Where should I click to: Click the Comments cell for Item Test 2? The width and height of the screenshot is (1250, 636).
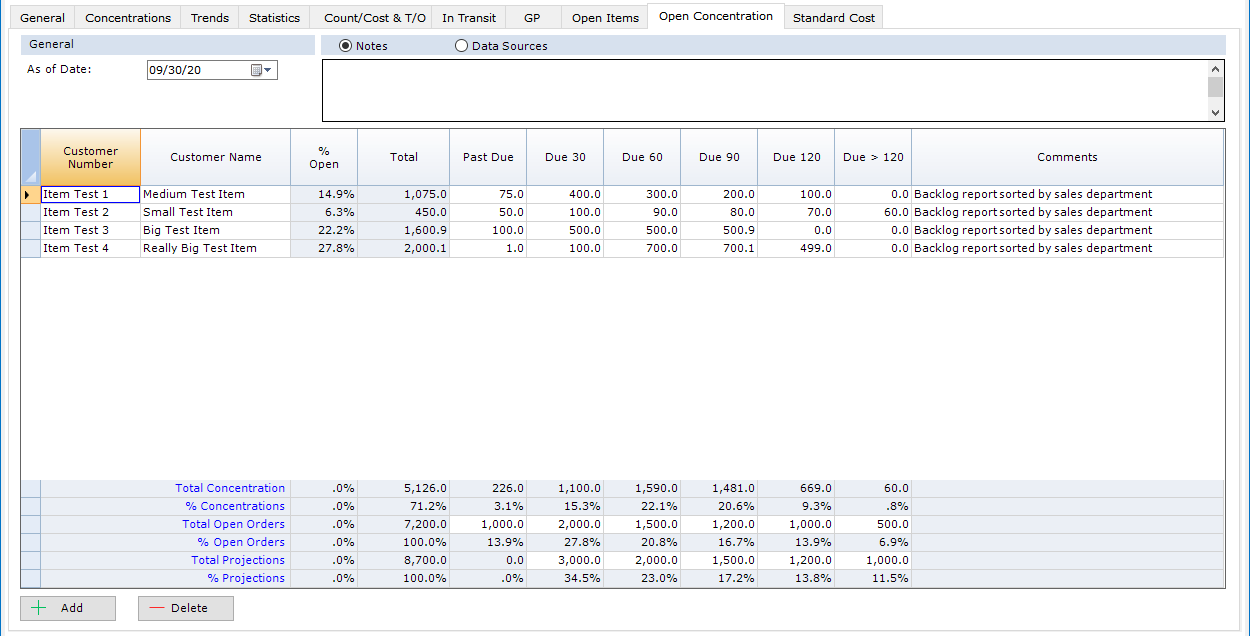pyautogui.click(x=1067, y=212)
